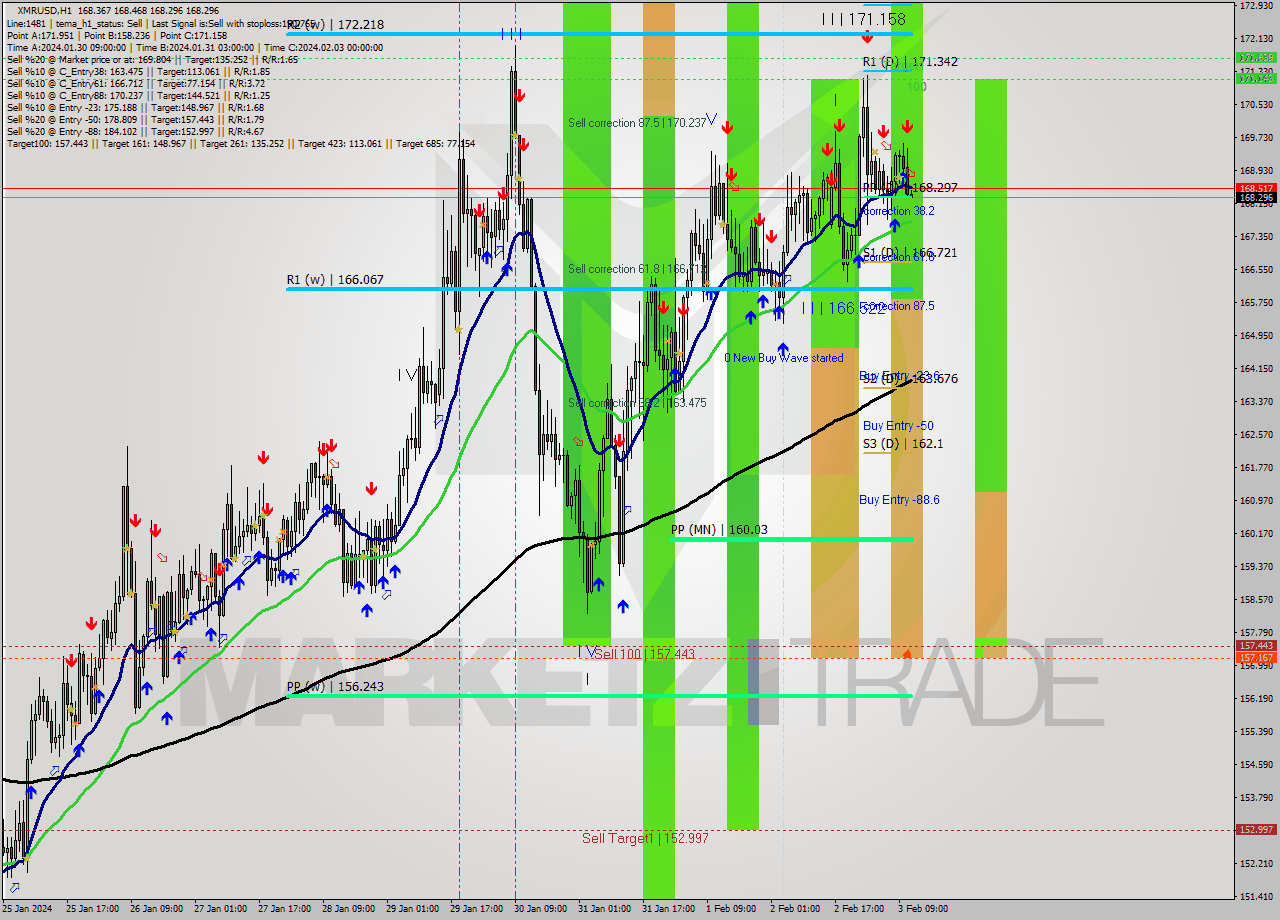This screenshot has height=920, width=1280.
Task: Click 'Sell correction 87.5 | 170.237' label
Action: (x=637, y=123)
